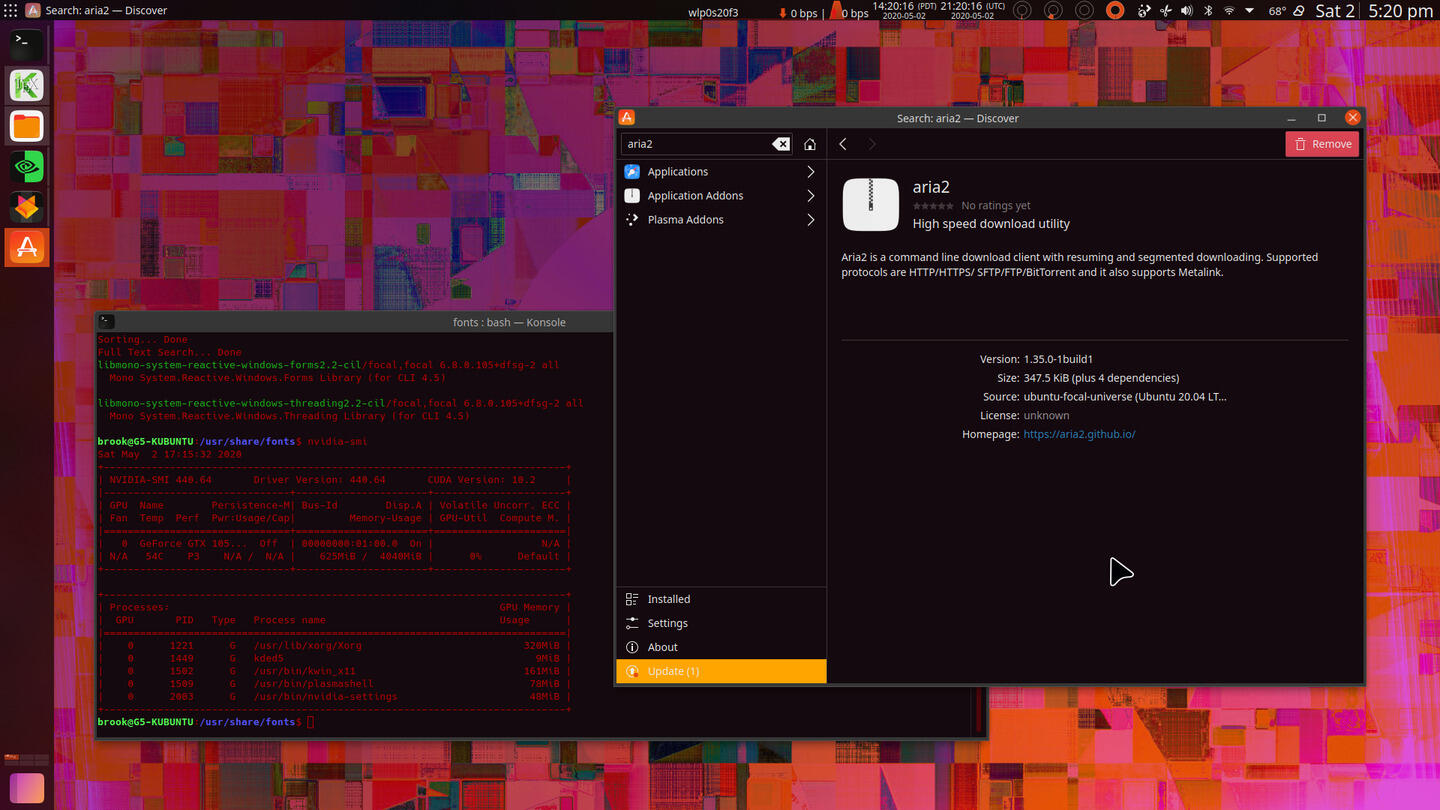Expand the Applications category chevron
This screenshot has width=1440, height=810.
coord(810,172)
